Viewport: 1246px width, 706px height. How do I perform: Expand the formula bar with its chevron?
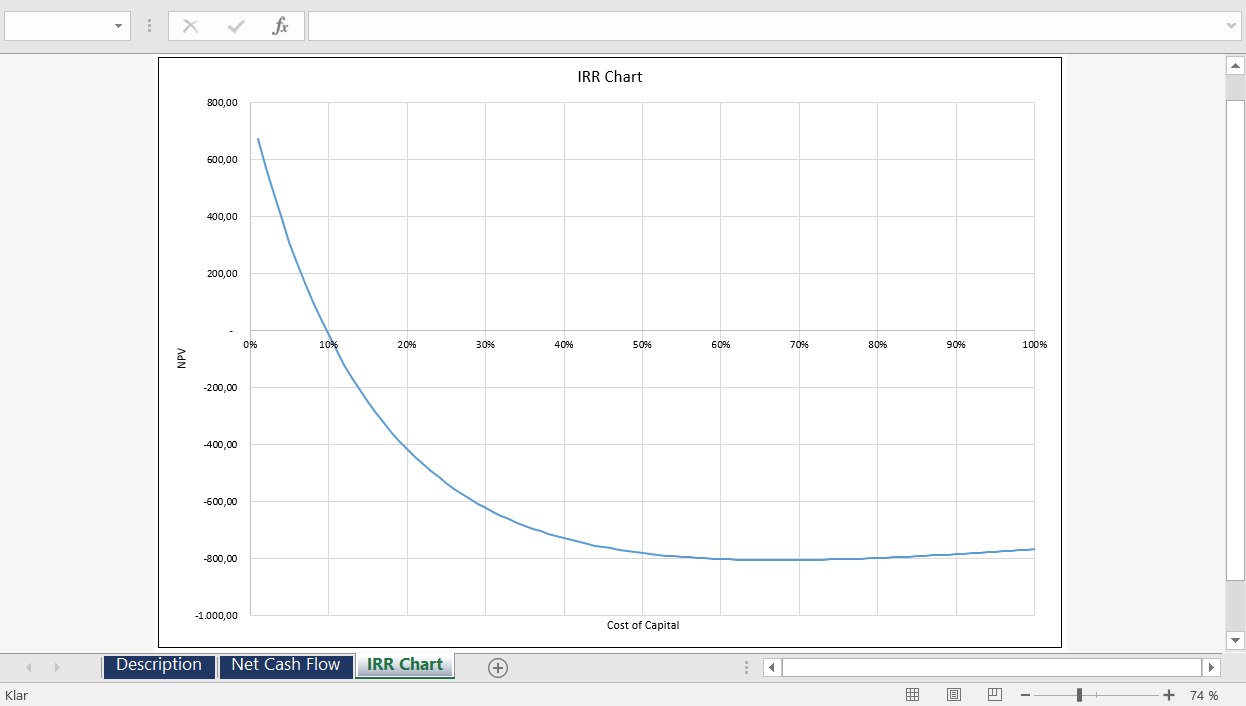(1233, 25)
